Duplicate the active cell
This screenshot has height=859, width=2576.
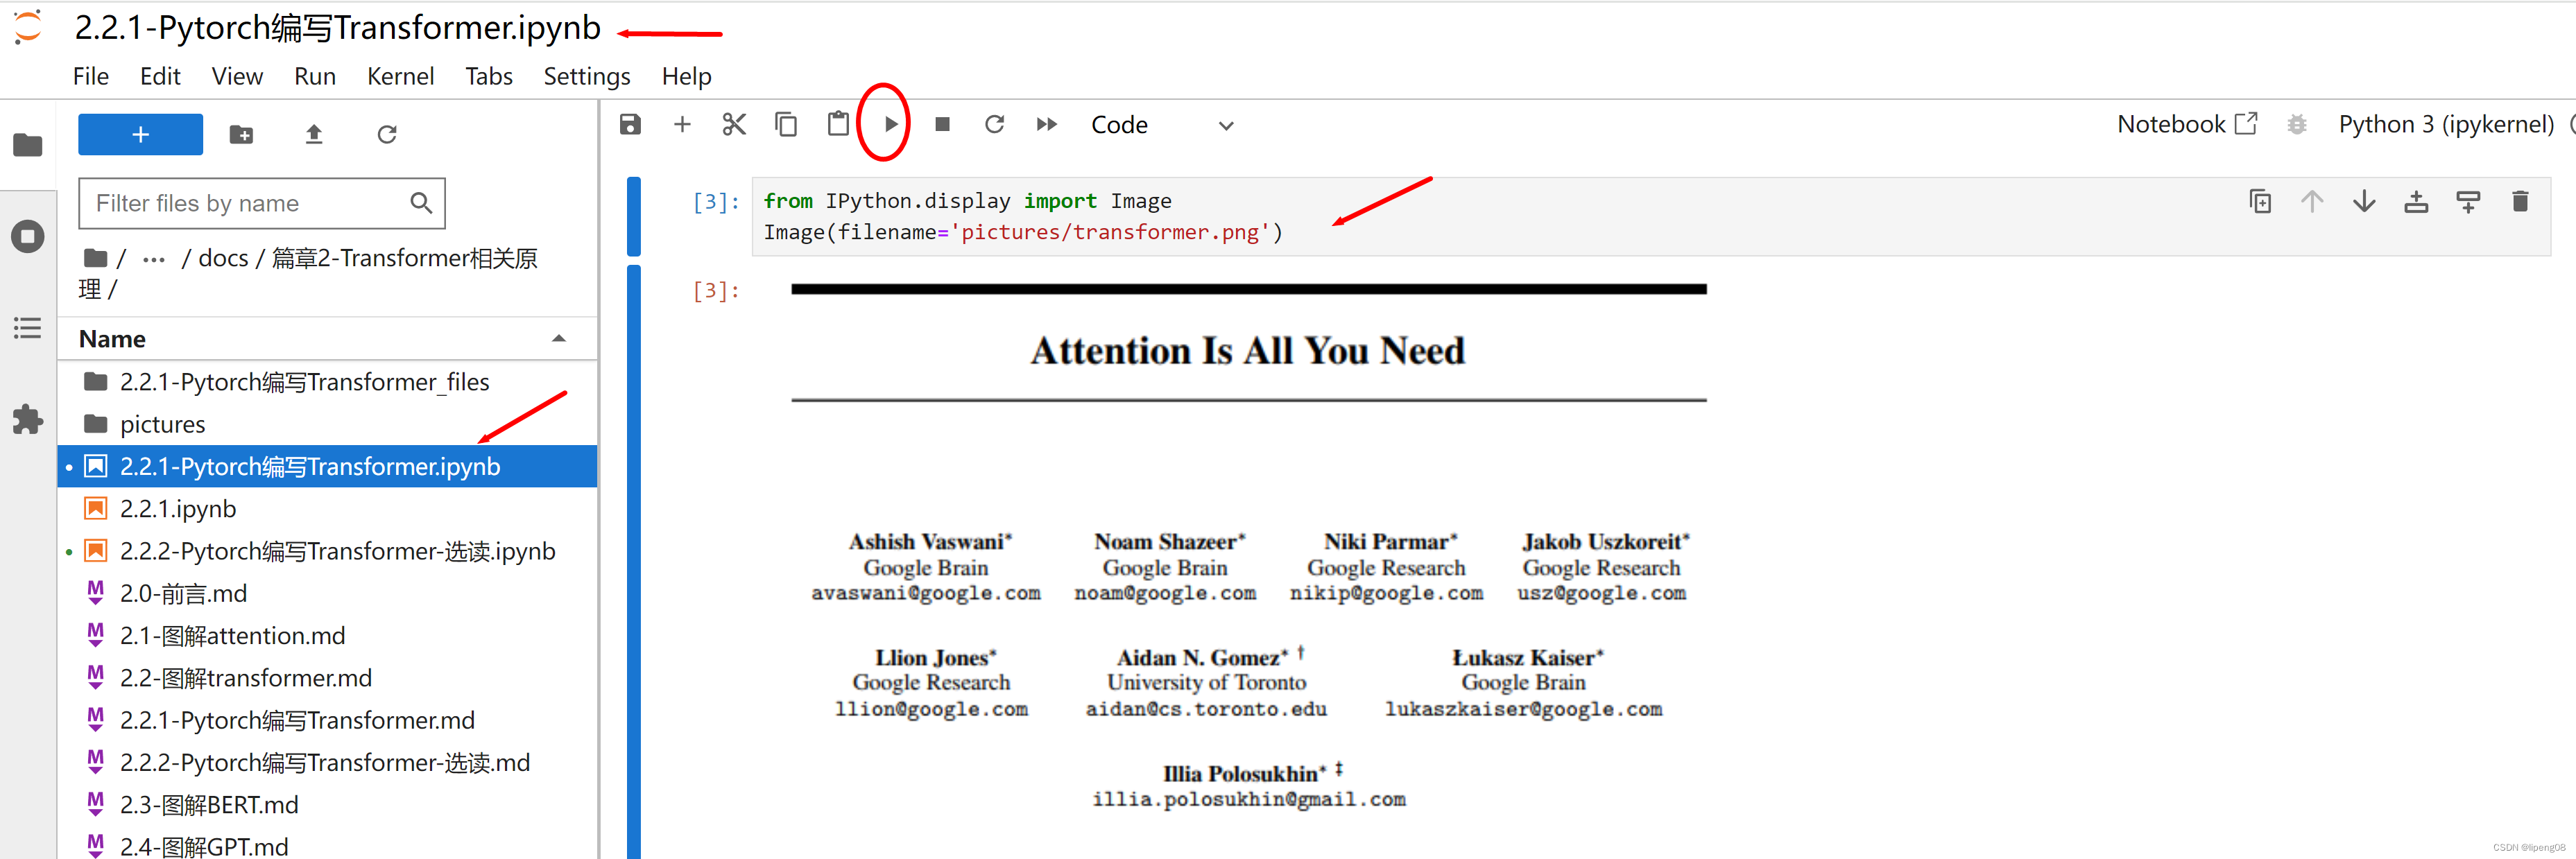pos(2260,202)
